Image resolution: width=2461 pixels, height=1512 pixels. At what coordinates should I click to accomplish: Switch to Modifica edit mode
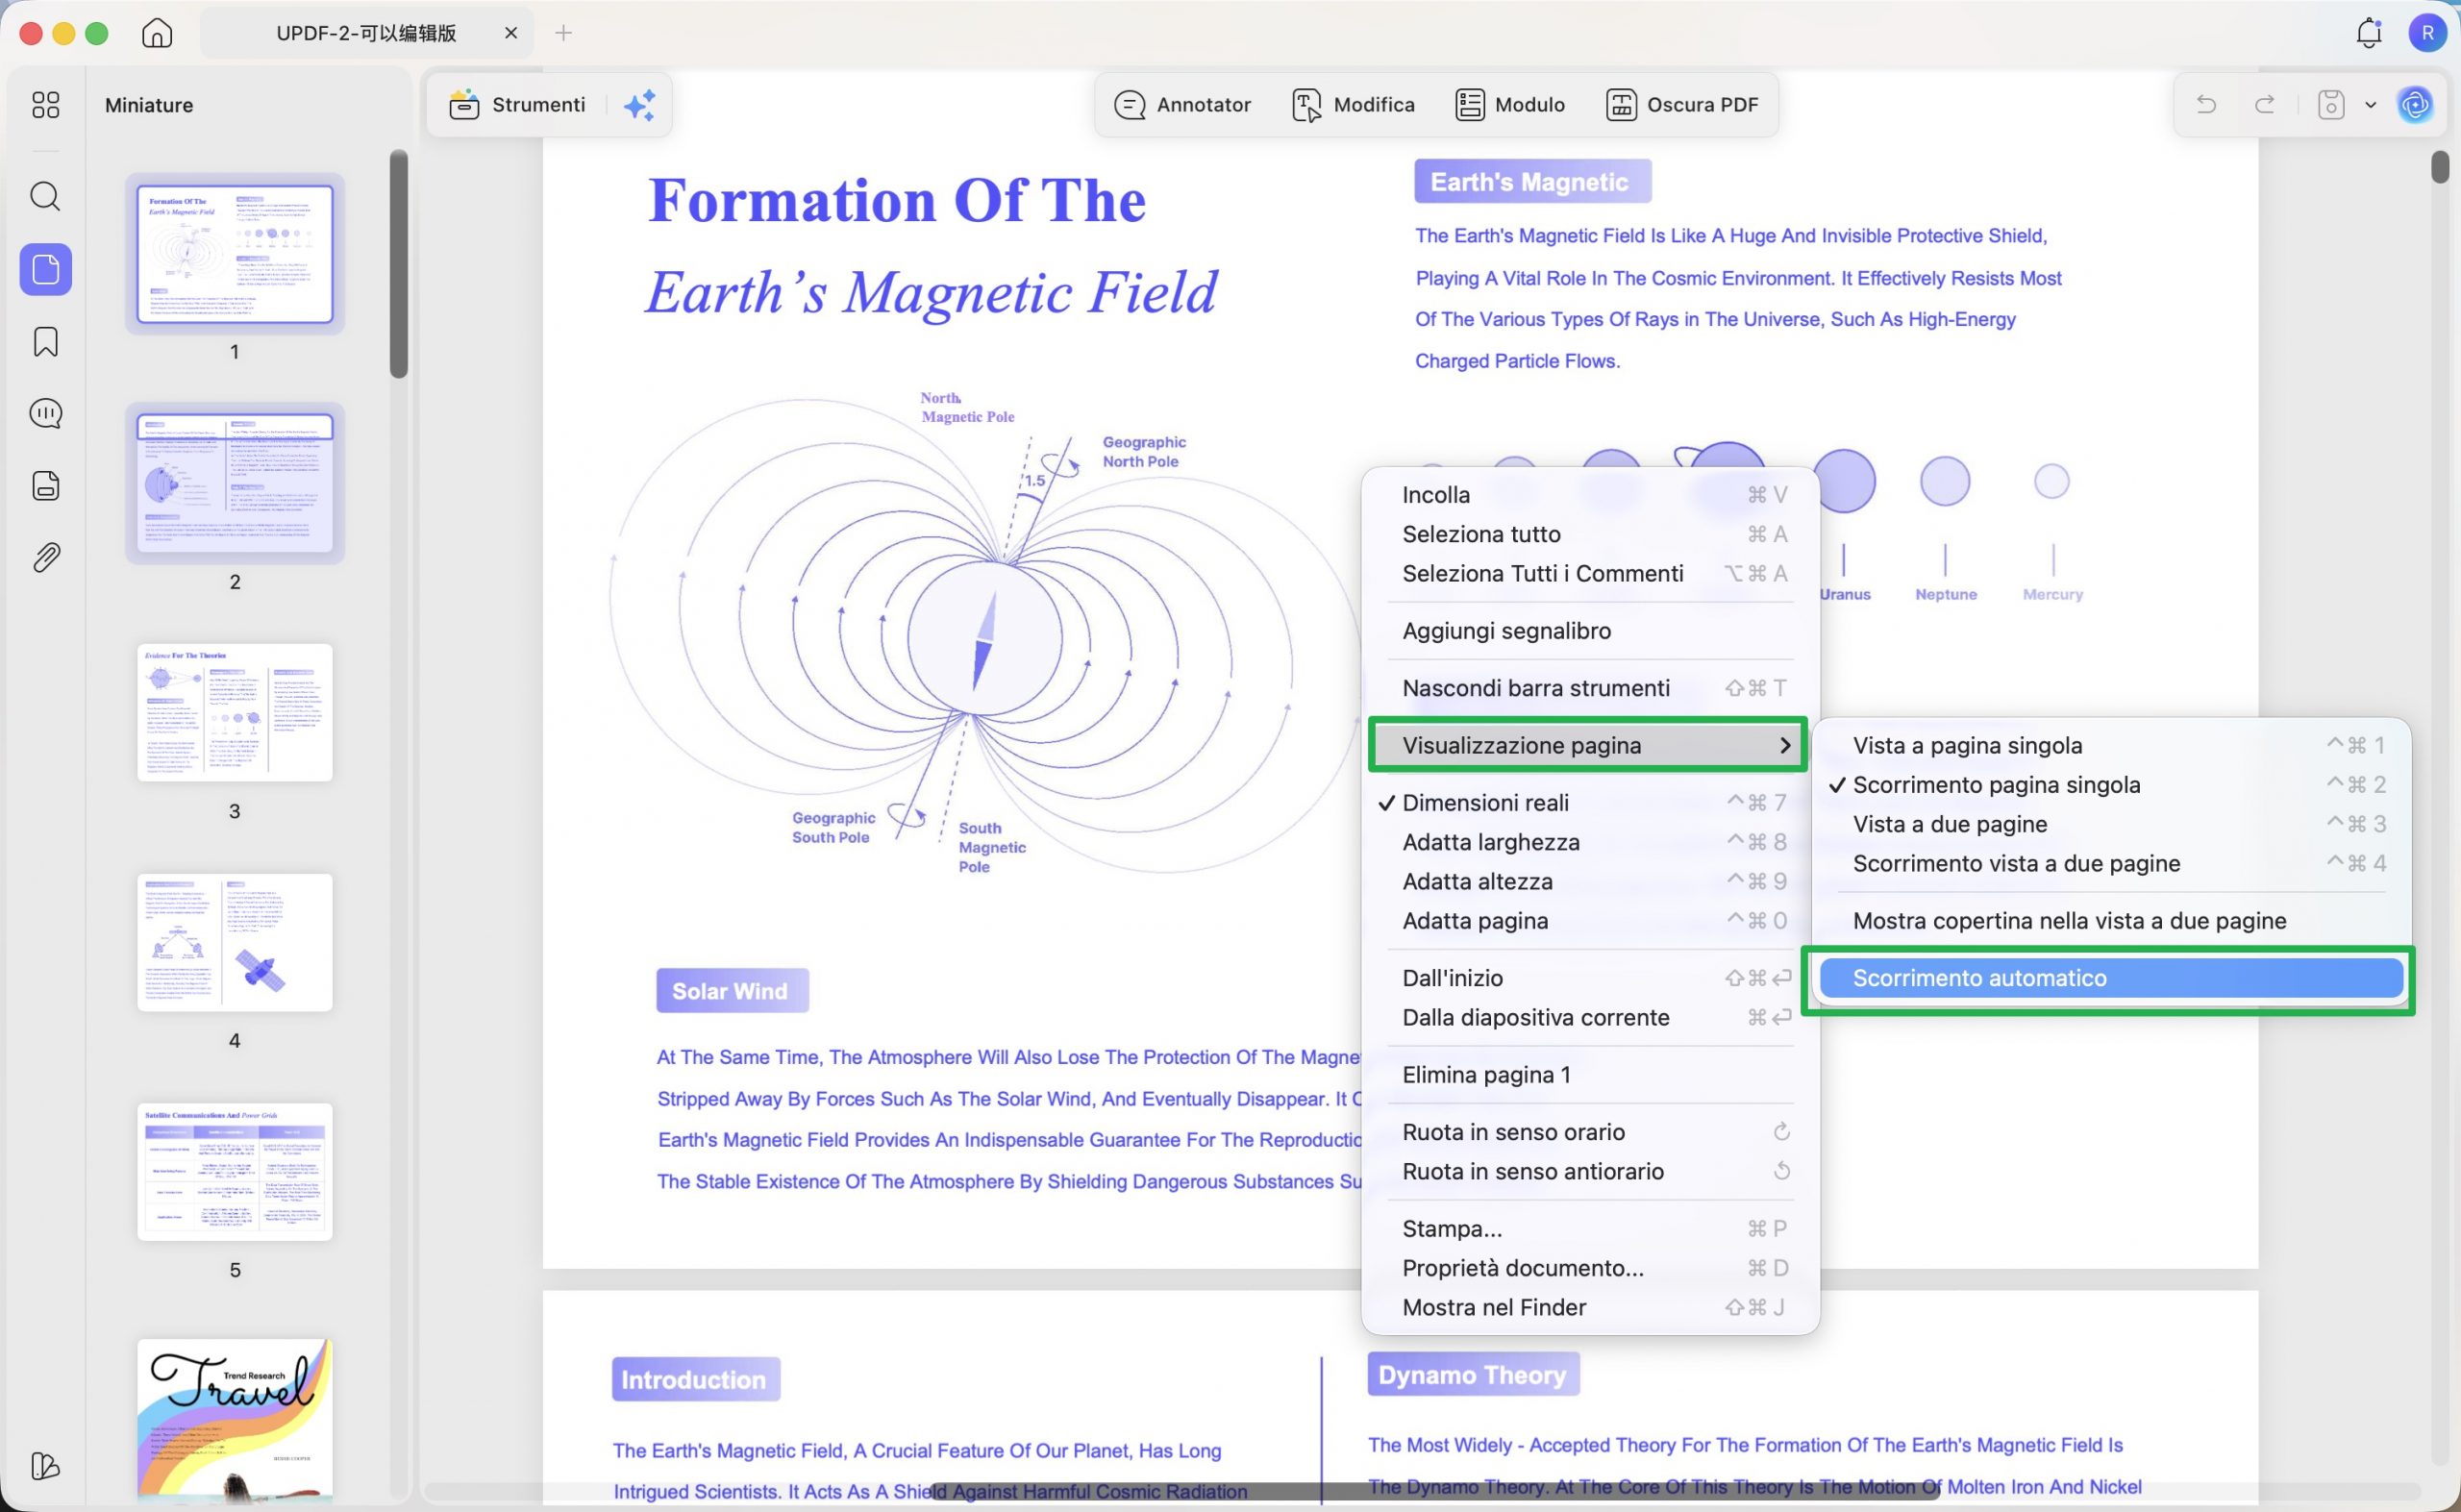(x=1353, y=105)
